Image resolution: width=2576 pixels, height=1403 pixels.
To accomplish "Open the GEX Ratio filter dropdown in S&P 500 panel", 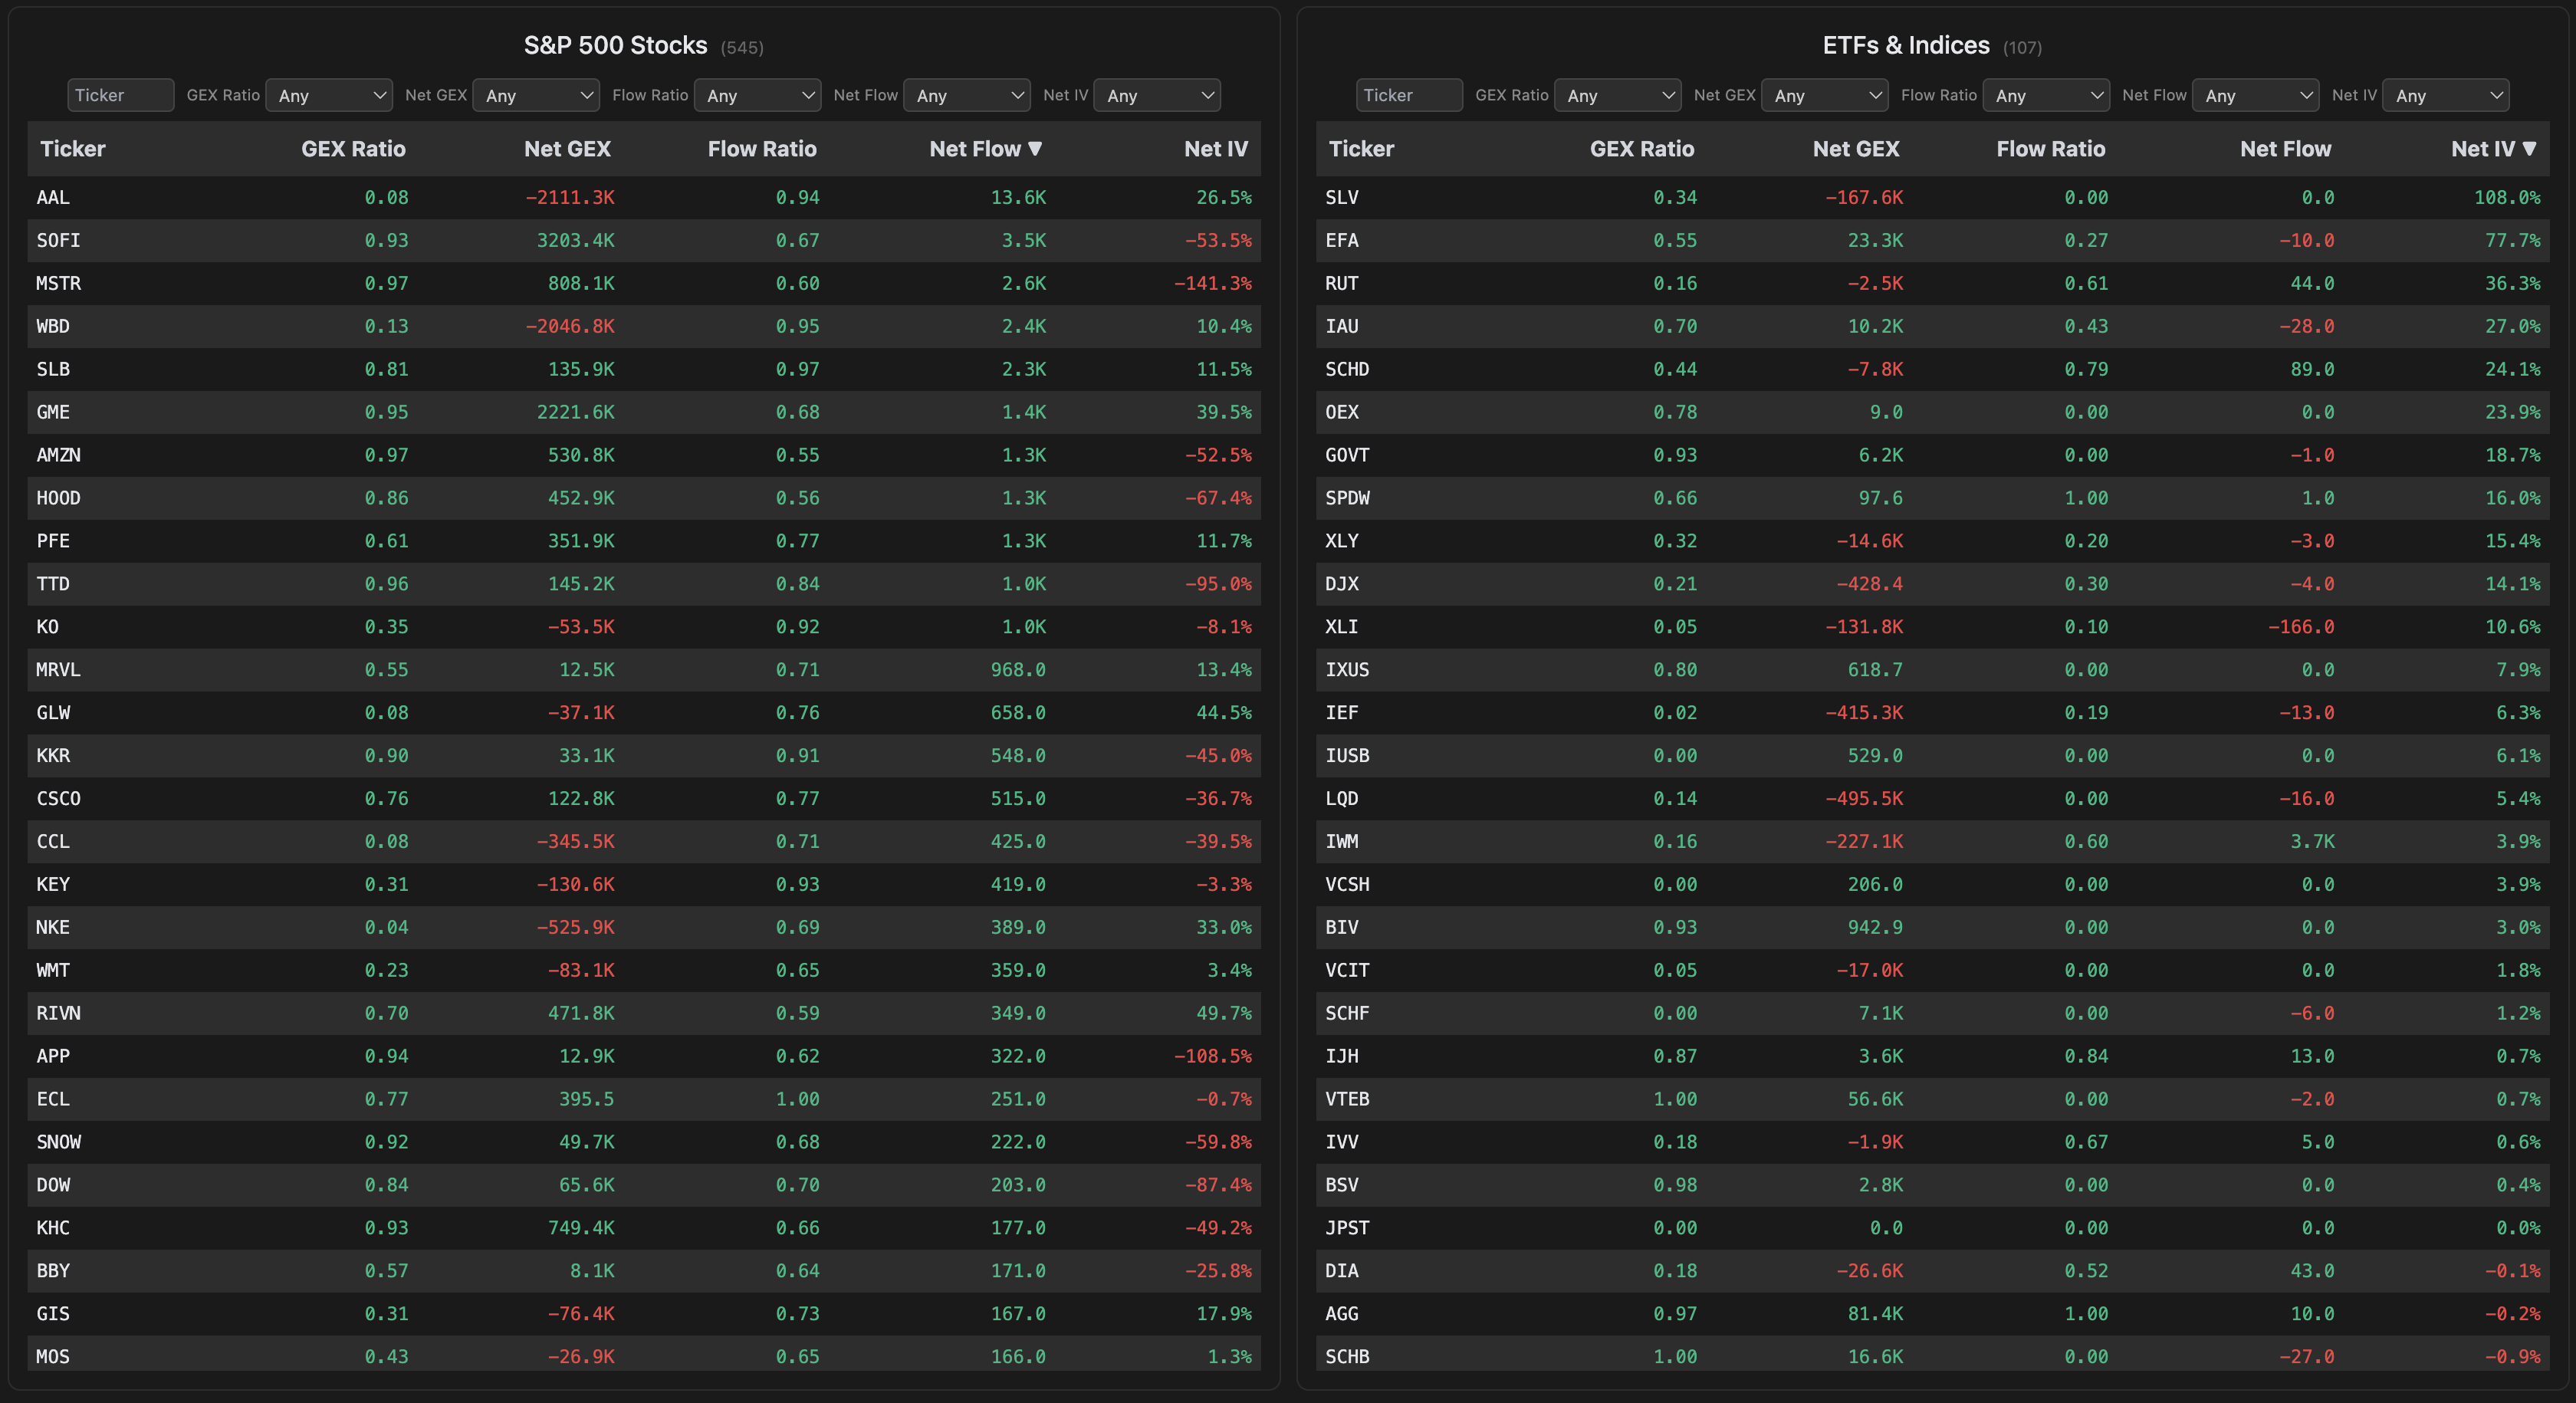I will (x=329, y=95).
